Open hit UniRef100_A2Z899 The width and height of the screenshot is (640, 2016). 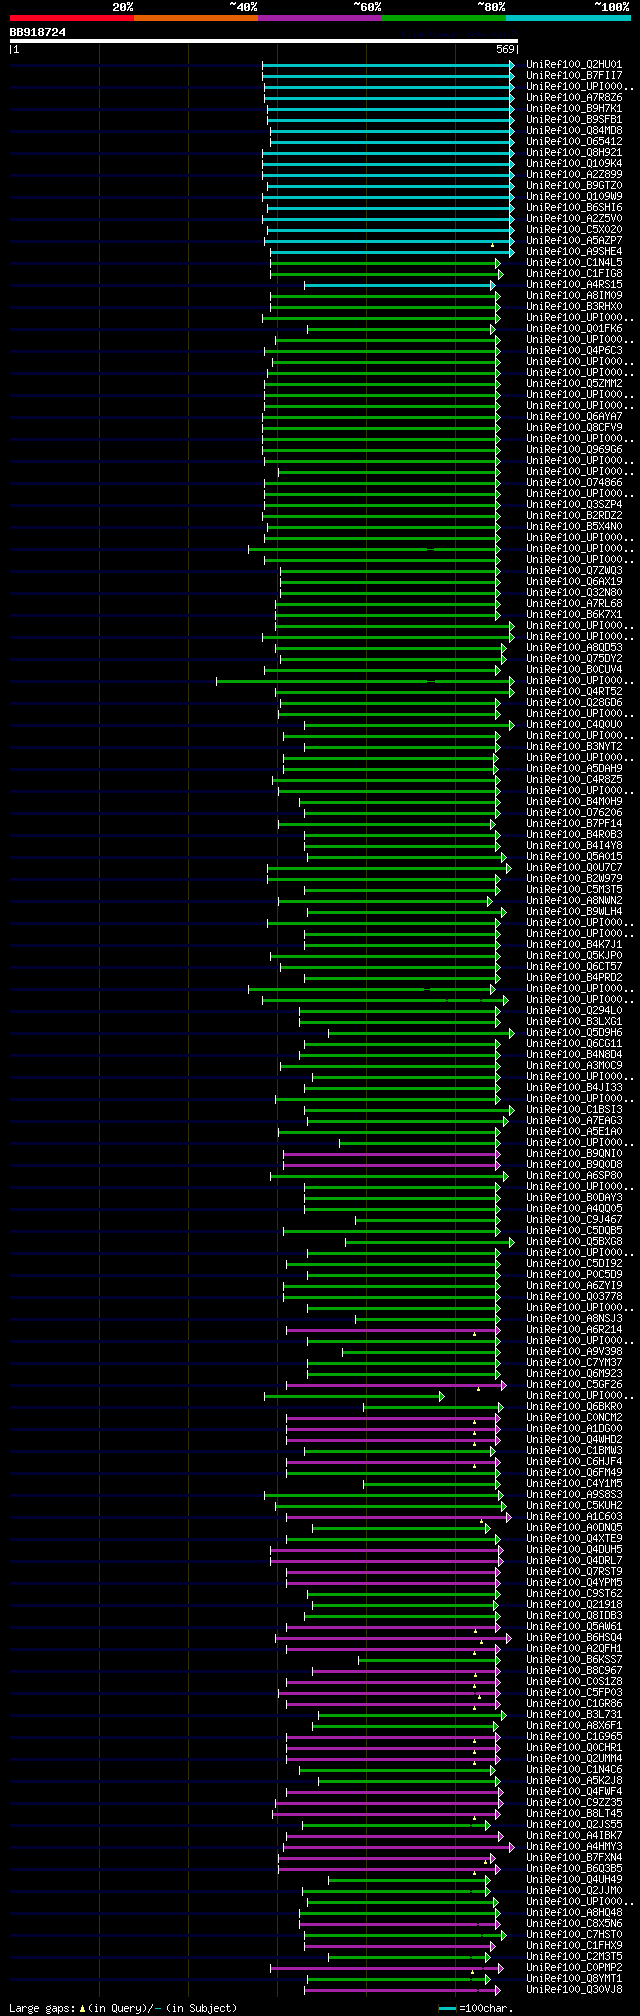[574, 174]
